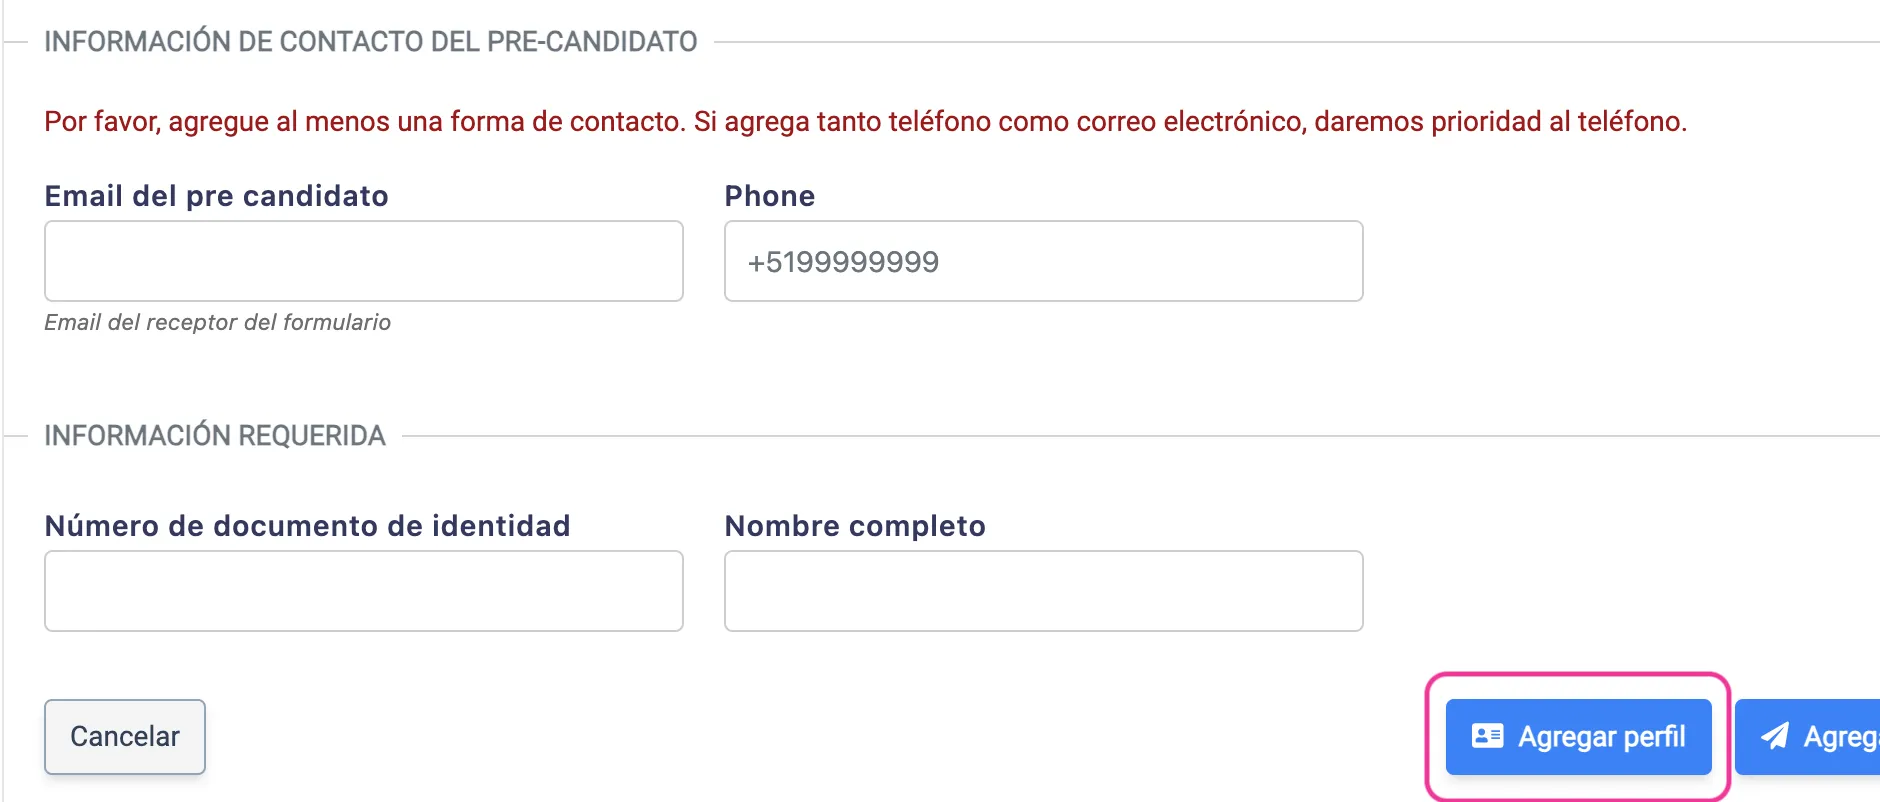Screen dimensions: 1880x802
Task: Click the +5199999999 placeholder text
Action: [x=842, y=262]
